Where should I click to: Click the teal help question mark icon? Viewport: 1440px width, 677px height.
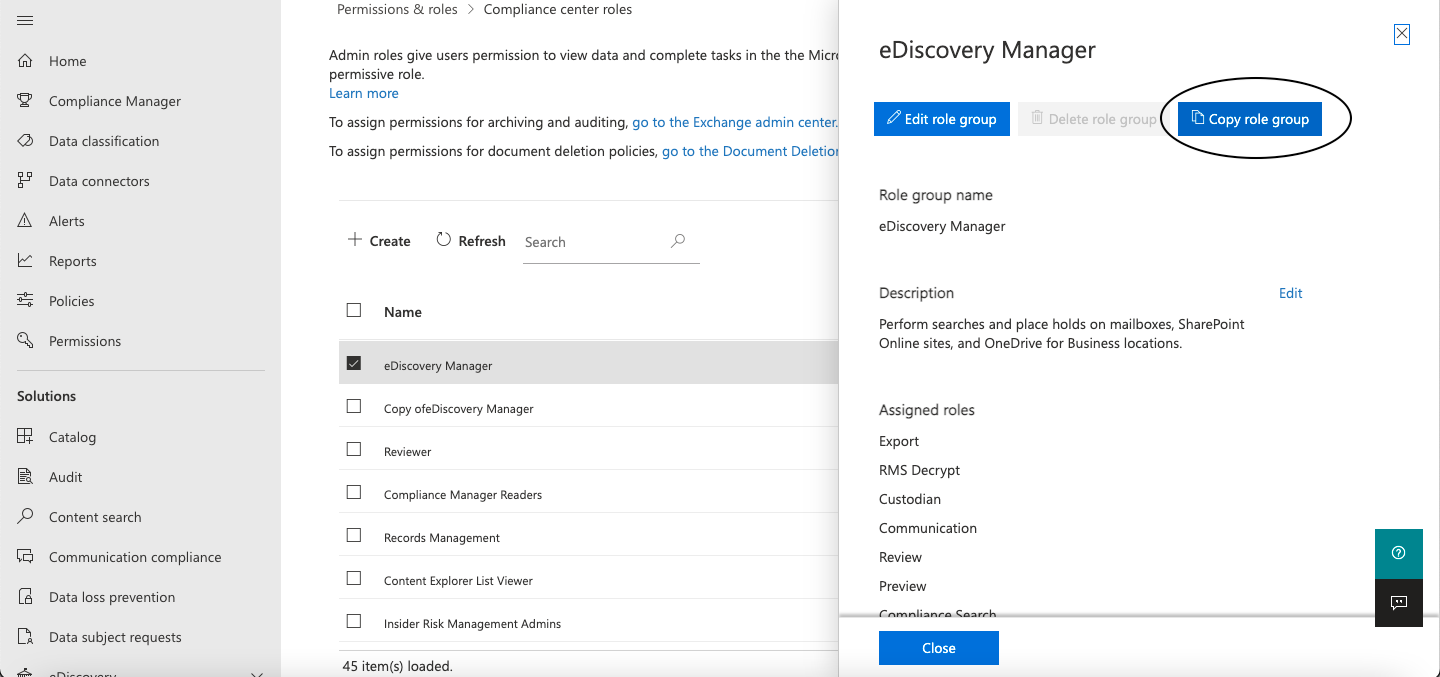[x=1399, y=553]
